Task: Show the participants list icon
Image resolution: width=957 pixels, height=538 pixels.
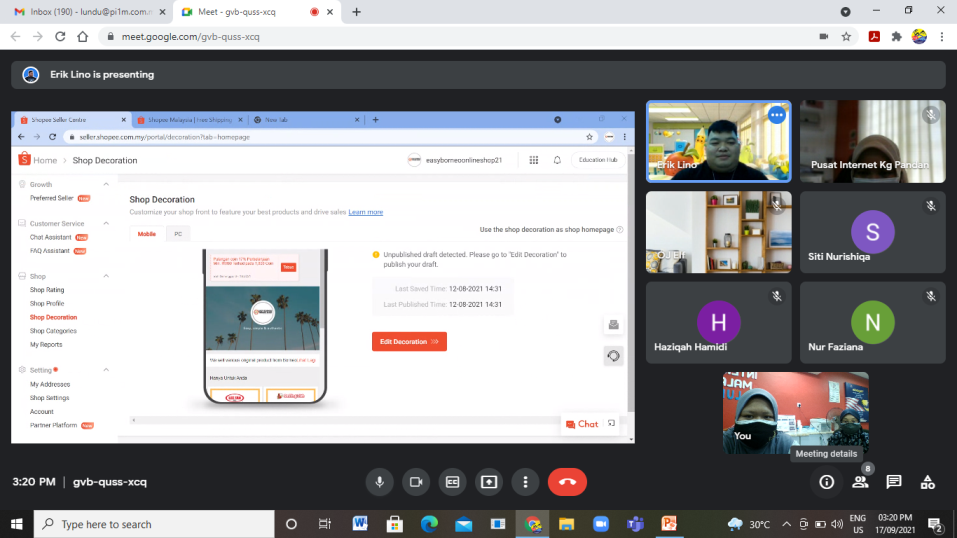Action: click(860, 482)
